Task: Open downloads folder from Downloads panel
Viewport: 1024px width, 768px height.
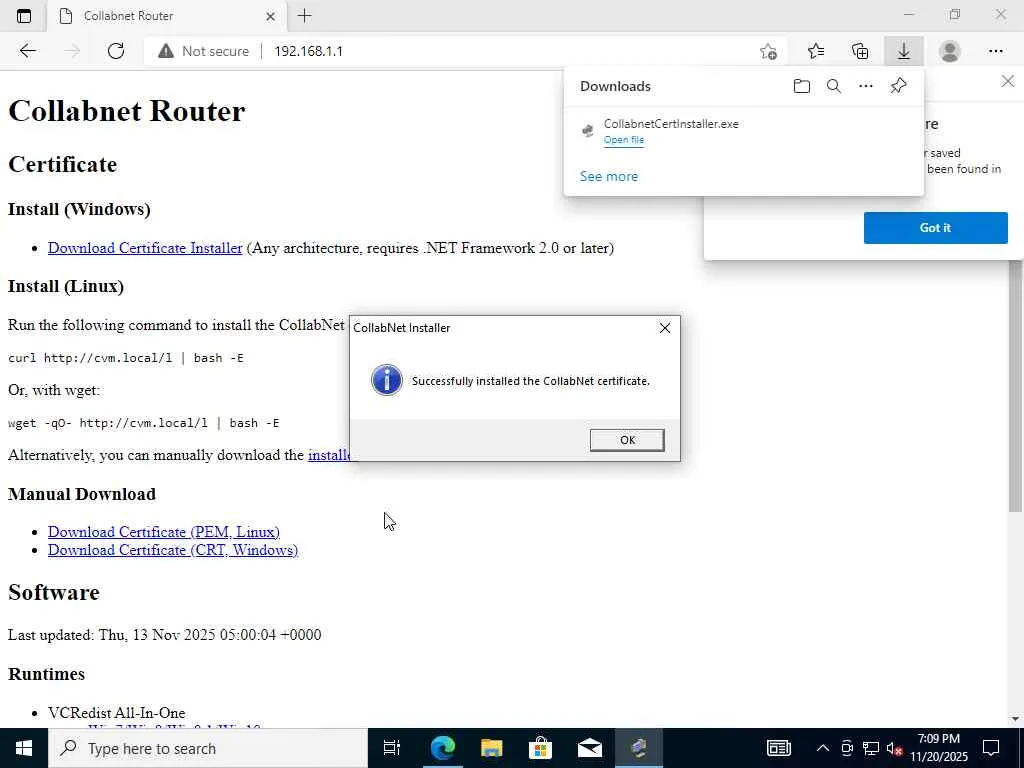Action: tap(801, 86)
